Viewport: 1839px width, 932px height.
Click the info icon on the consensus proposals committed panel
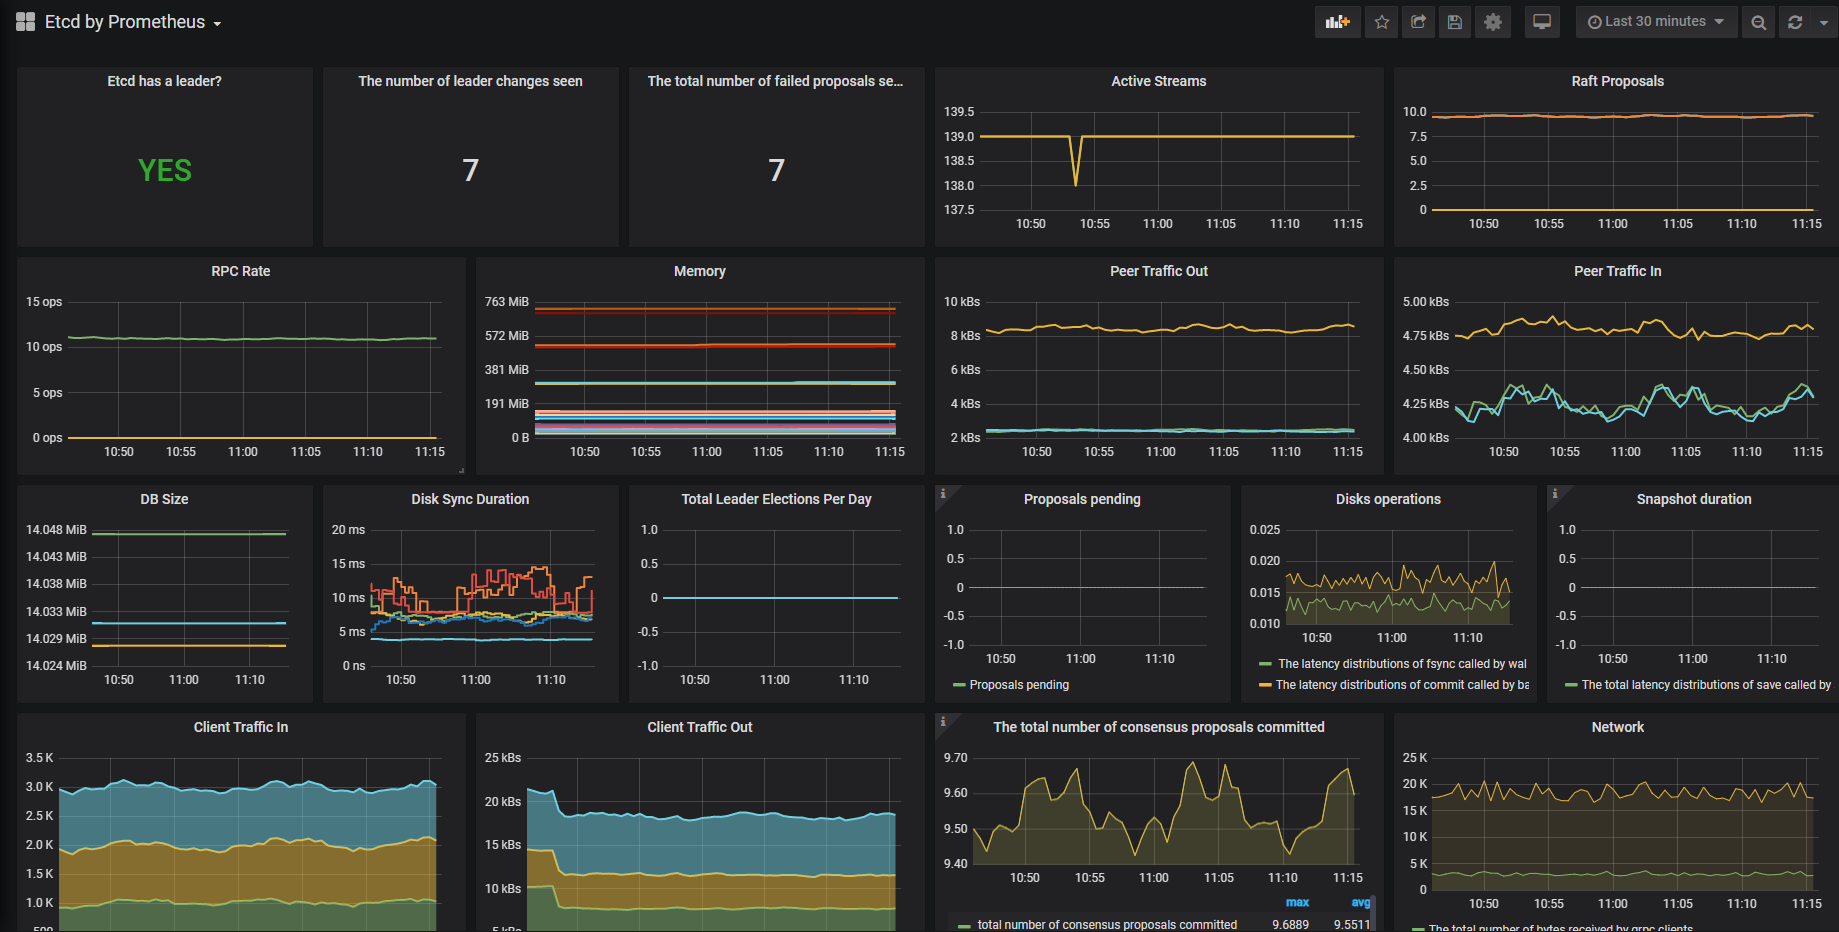point(943,721)
